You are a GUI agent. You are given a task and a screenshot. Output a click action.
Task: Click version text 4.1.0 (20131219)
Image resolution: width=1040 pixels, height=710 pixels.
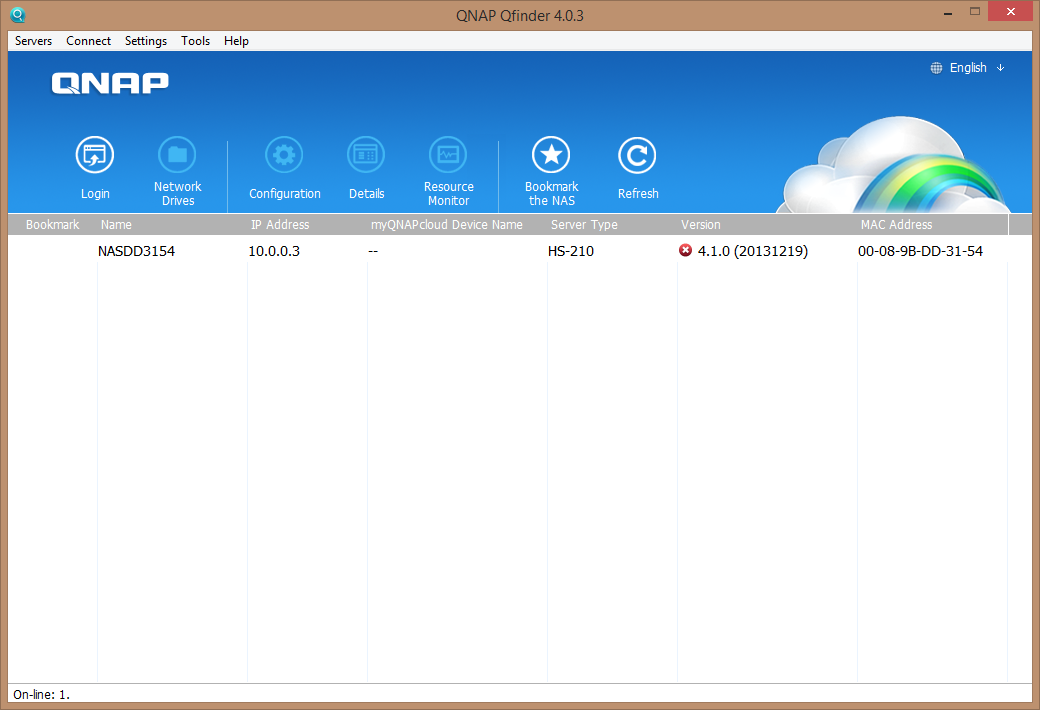click(753, 251)
